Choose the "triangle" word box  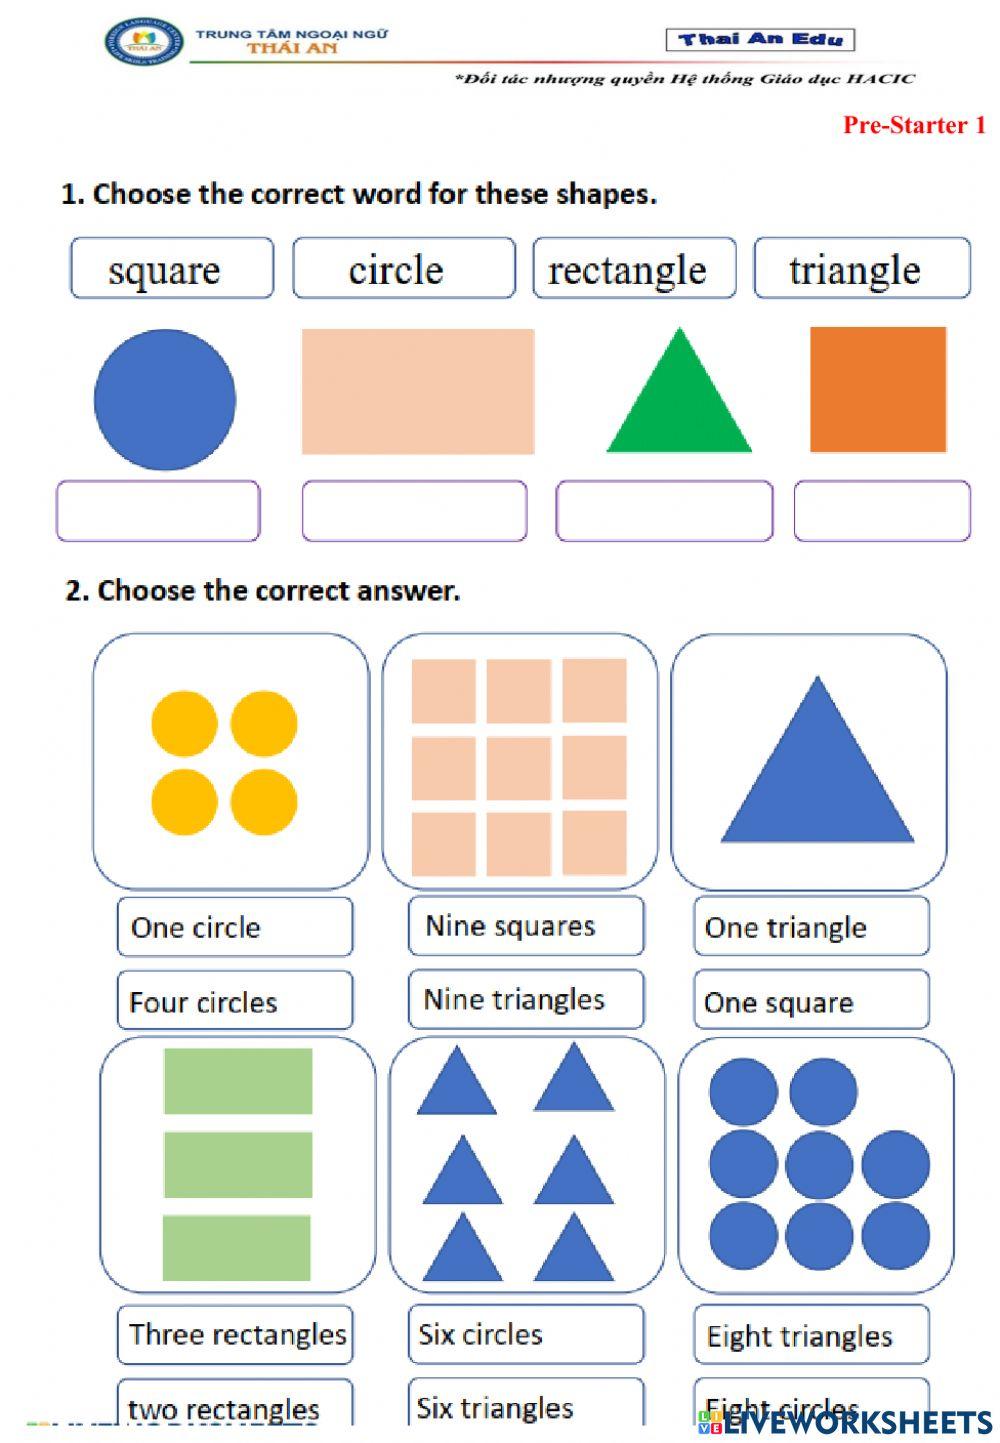point(861,269)
